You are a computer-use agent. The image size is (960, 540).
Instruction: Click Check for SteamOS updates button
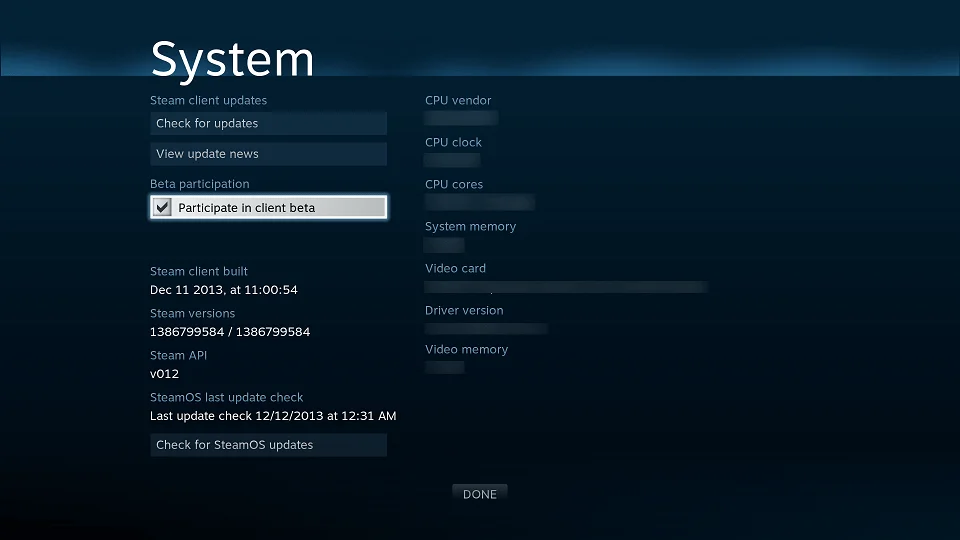(x=268, y=445)
